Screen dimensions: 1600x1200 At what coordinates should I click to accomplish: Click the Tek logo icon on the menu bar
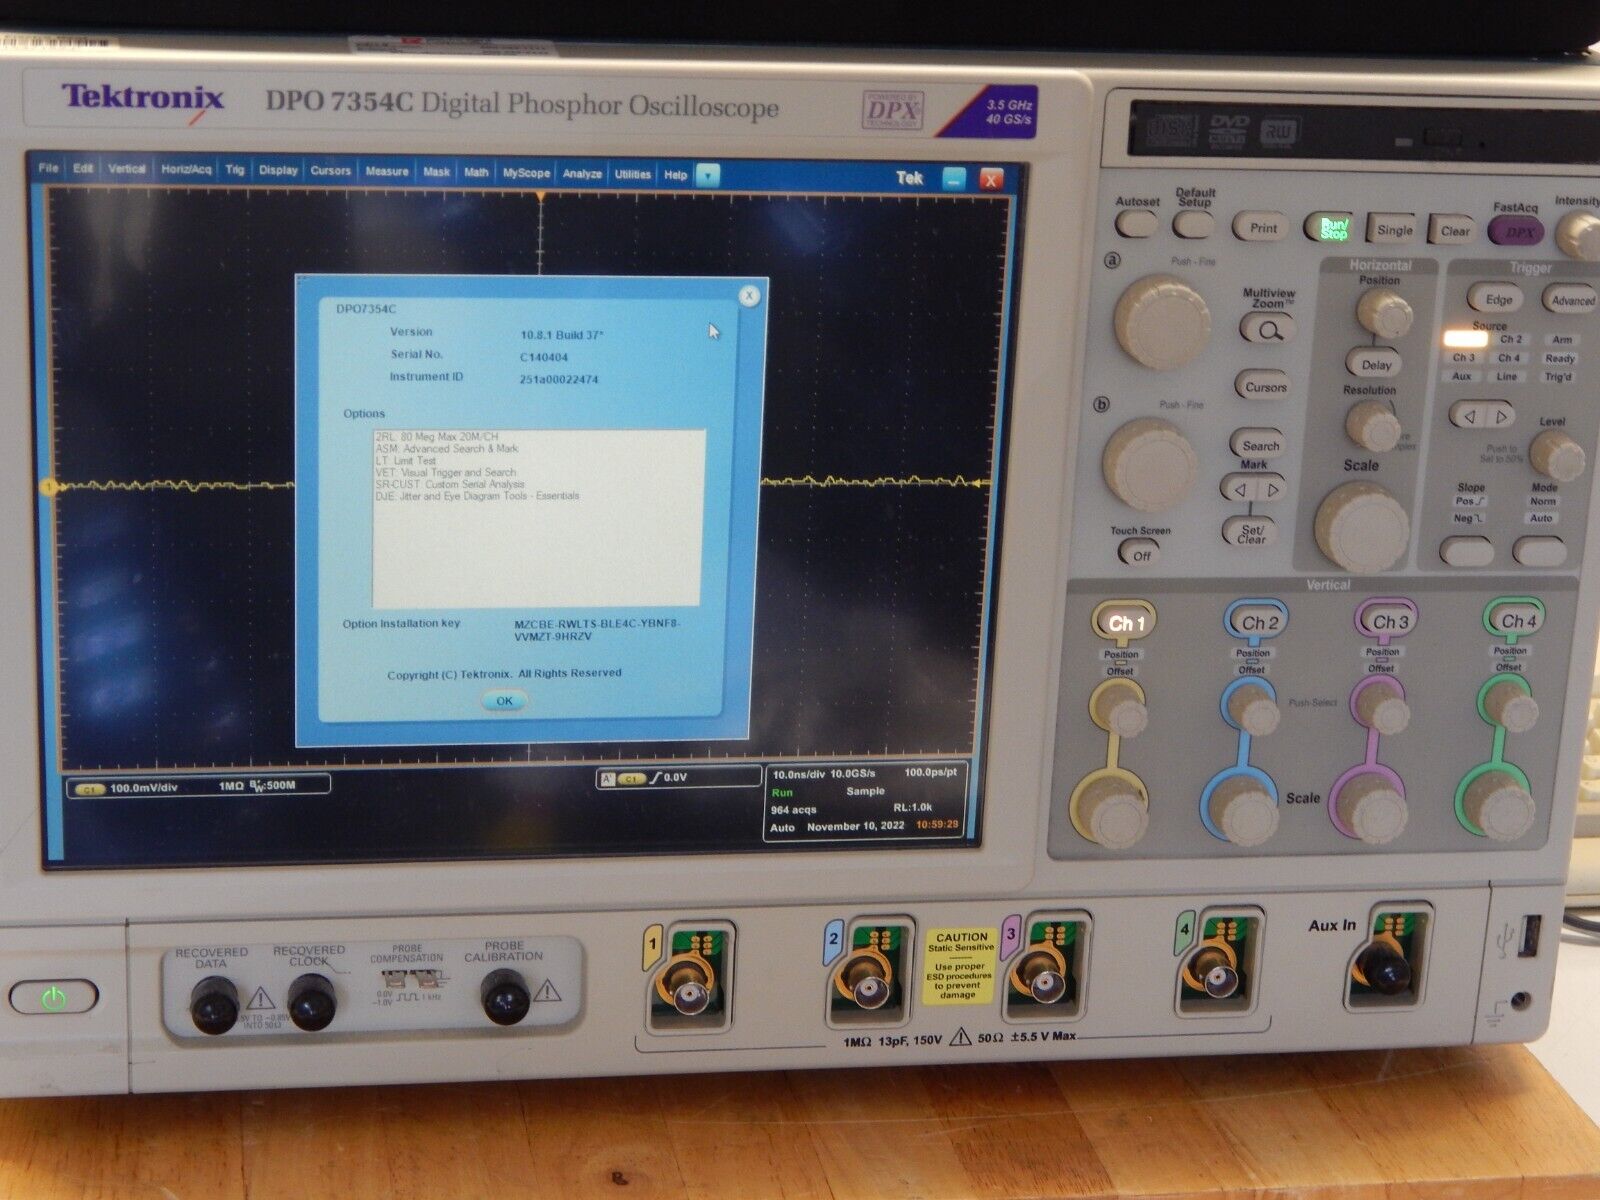908,176
